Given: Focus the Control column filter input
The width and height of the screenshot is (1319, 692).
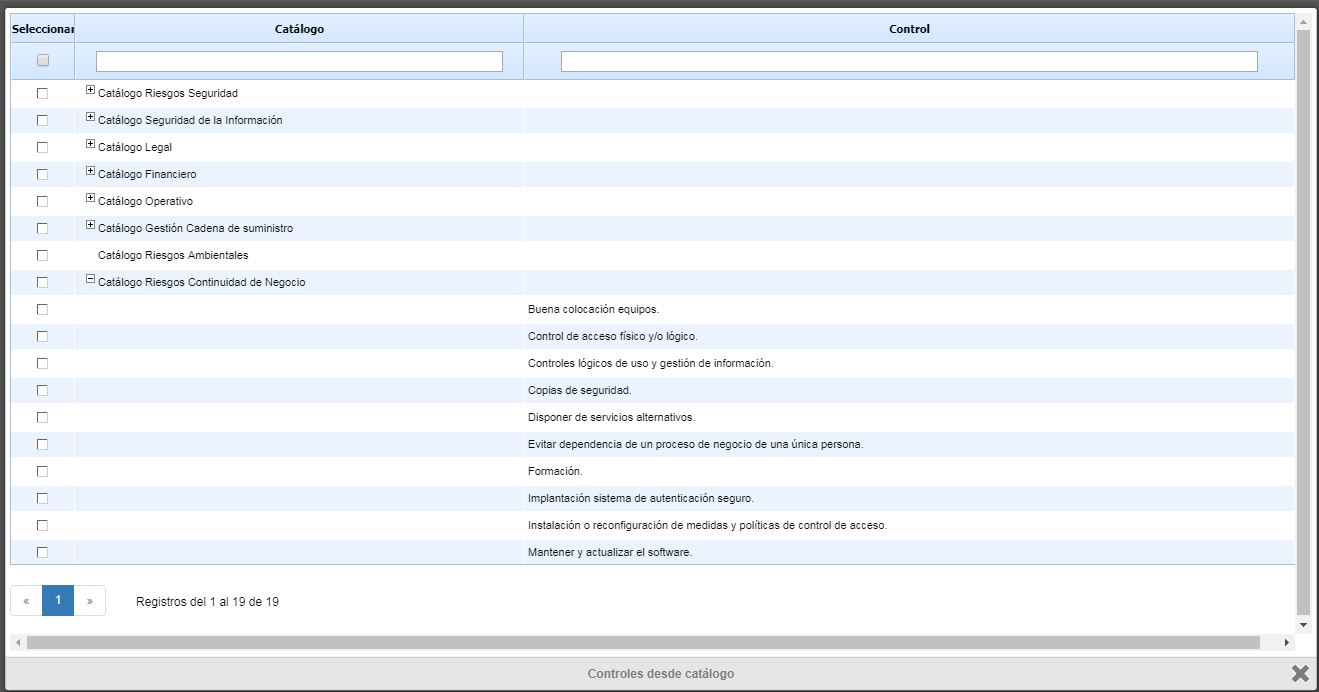Looking at the screenshot, I should [908, 62].
